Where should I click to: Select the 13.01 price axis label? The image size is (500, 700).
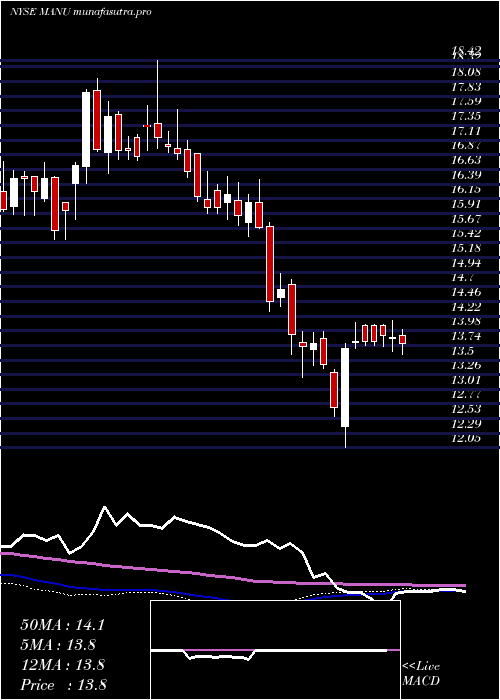466,380
